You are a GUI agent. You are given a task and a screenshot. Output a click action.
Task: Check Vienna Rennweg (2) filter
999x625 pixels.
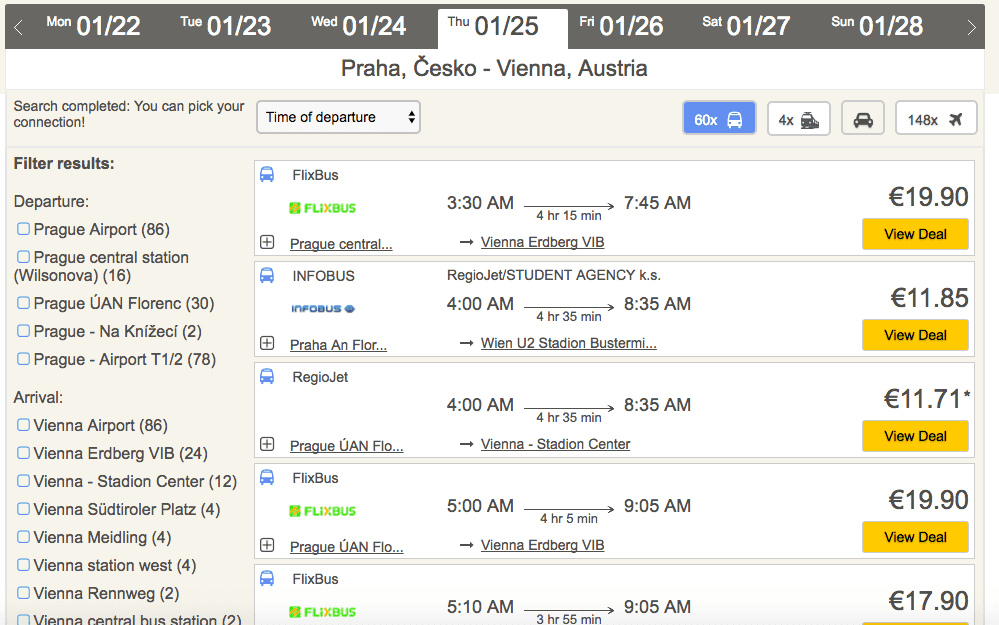click(24, 593)
